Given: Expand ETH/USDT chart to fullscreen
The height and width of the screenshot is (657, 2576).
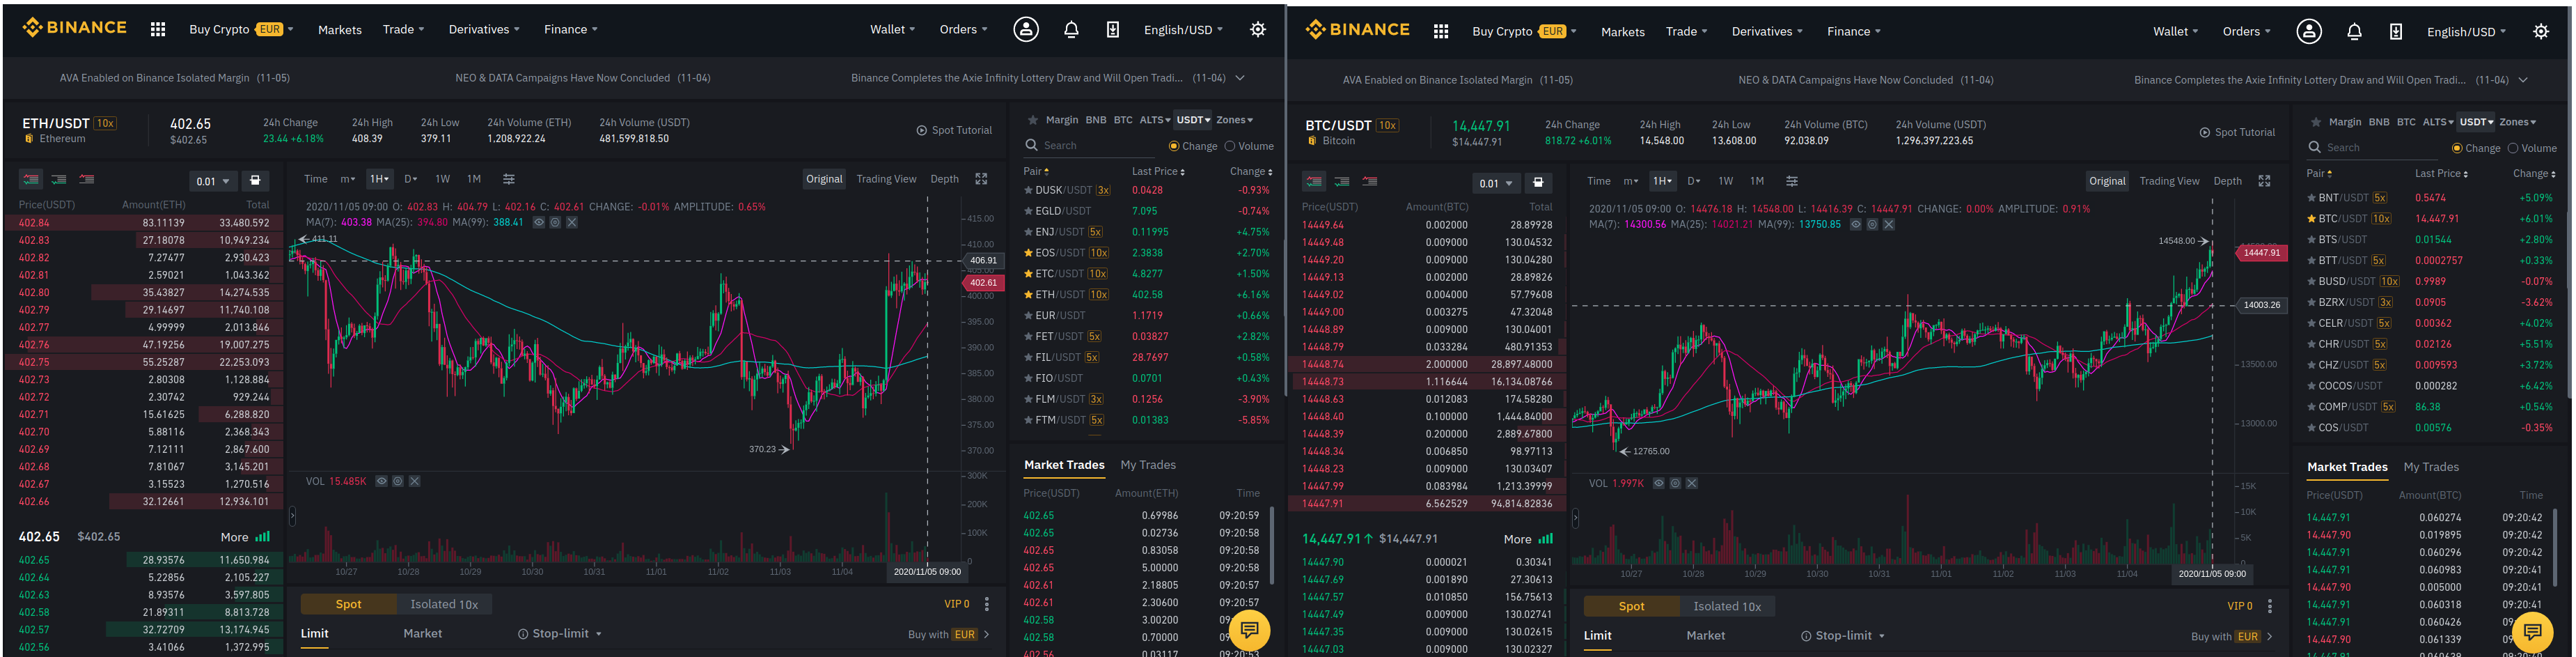Looking at the screenshot, I should point(981,179).
